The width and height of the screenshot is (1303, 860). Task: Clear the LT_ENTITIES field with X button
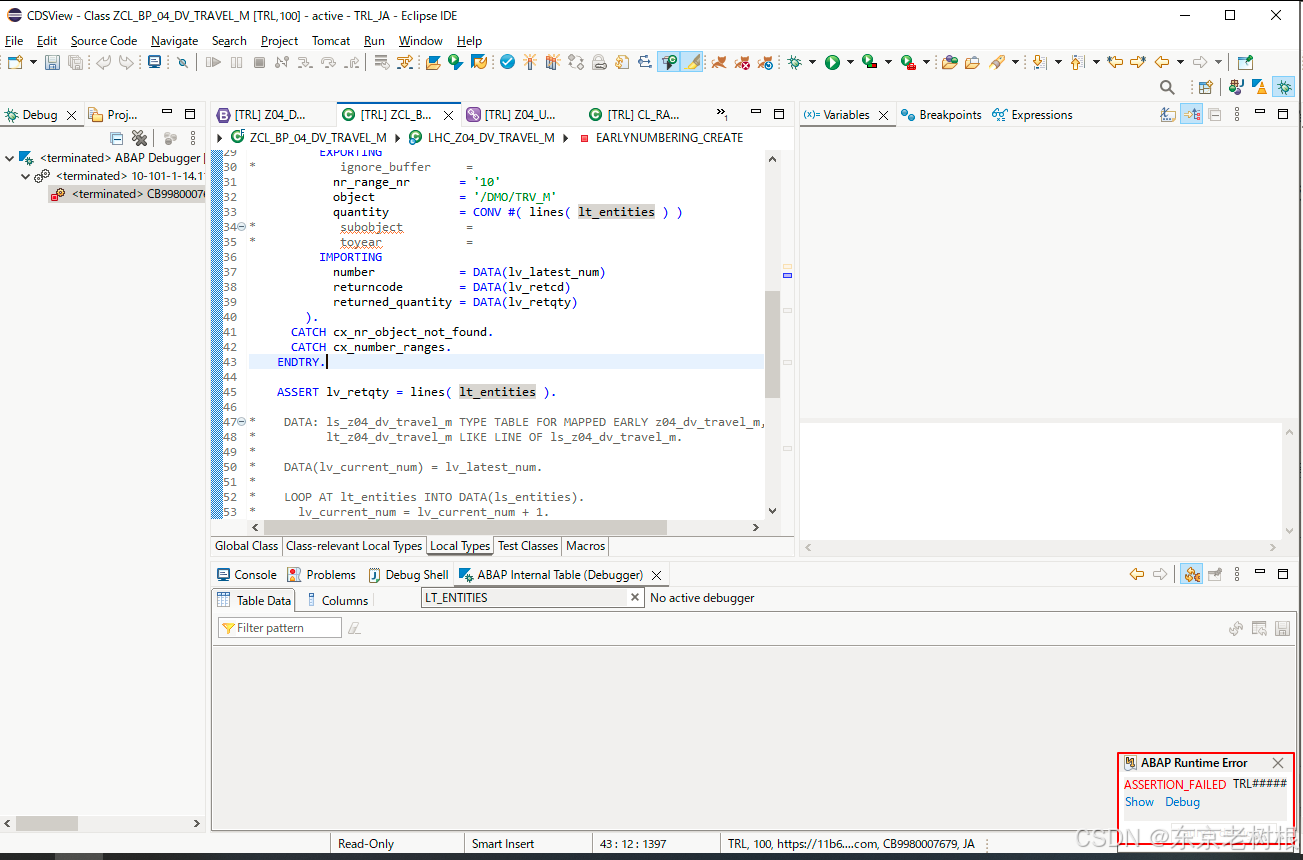point(634,597)
